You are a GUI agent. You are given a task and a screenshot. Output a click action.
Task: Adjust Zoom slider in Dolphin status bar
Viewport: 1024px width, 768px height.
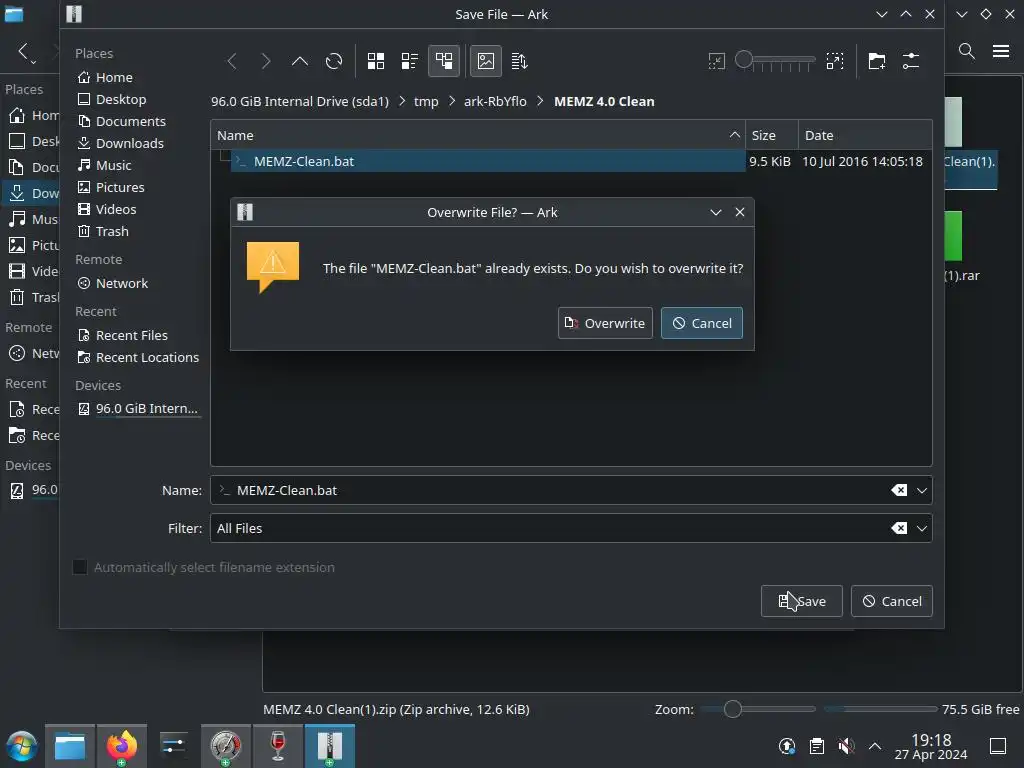coord(758,709)
